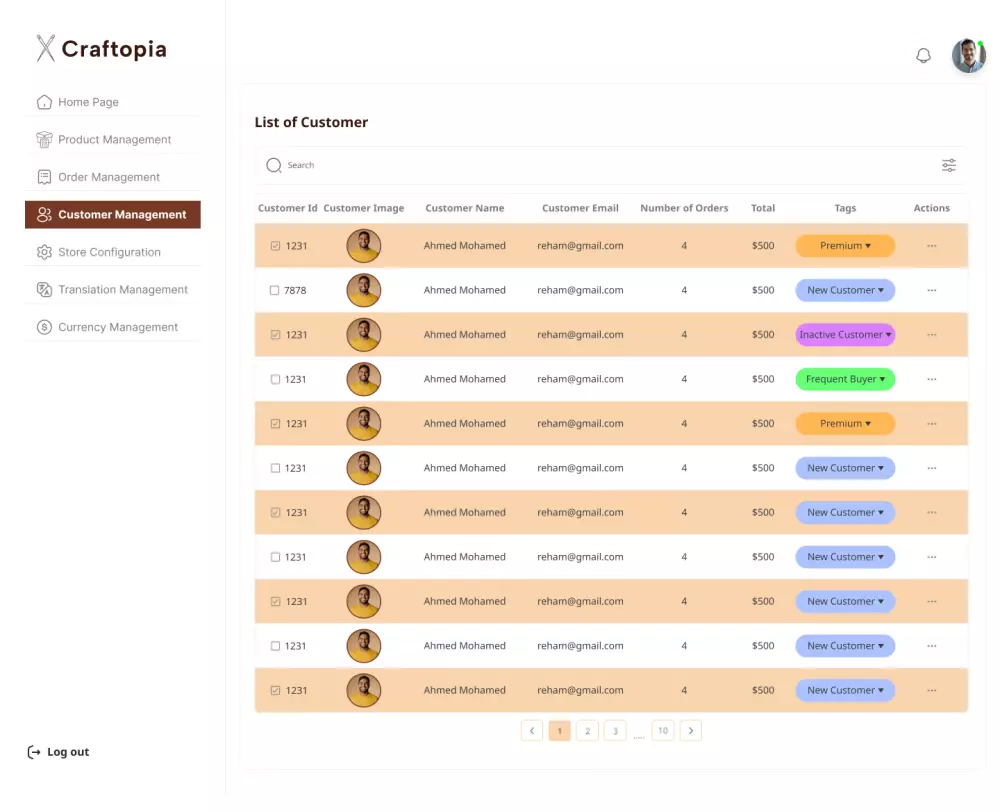Click inside the Search input field
Image resolution: width=1000 pixels, height=812 pixels.
pos(400,165)
